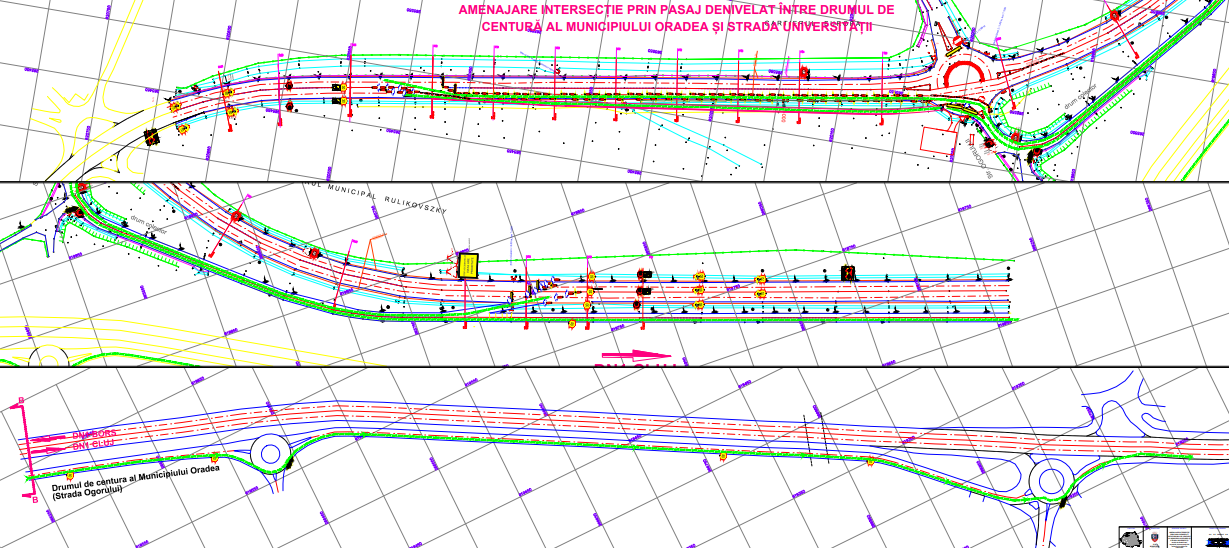Click the black traffic signal symbol in middle strip

[x=849, y=272]
